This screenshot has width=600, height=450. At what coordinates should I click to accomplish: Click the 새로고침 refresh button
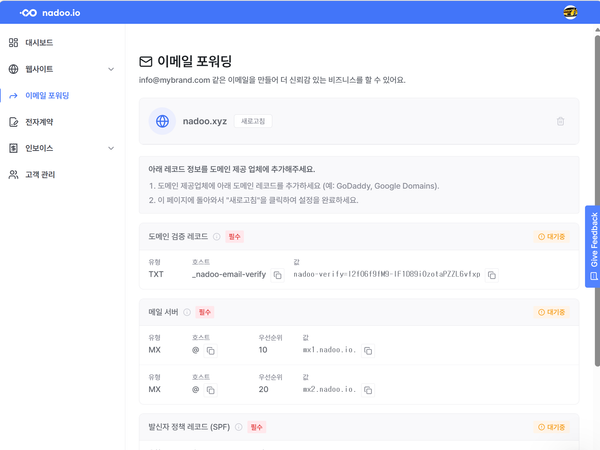(253, 121)
